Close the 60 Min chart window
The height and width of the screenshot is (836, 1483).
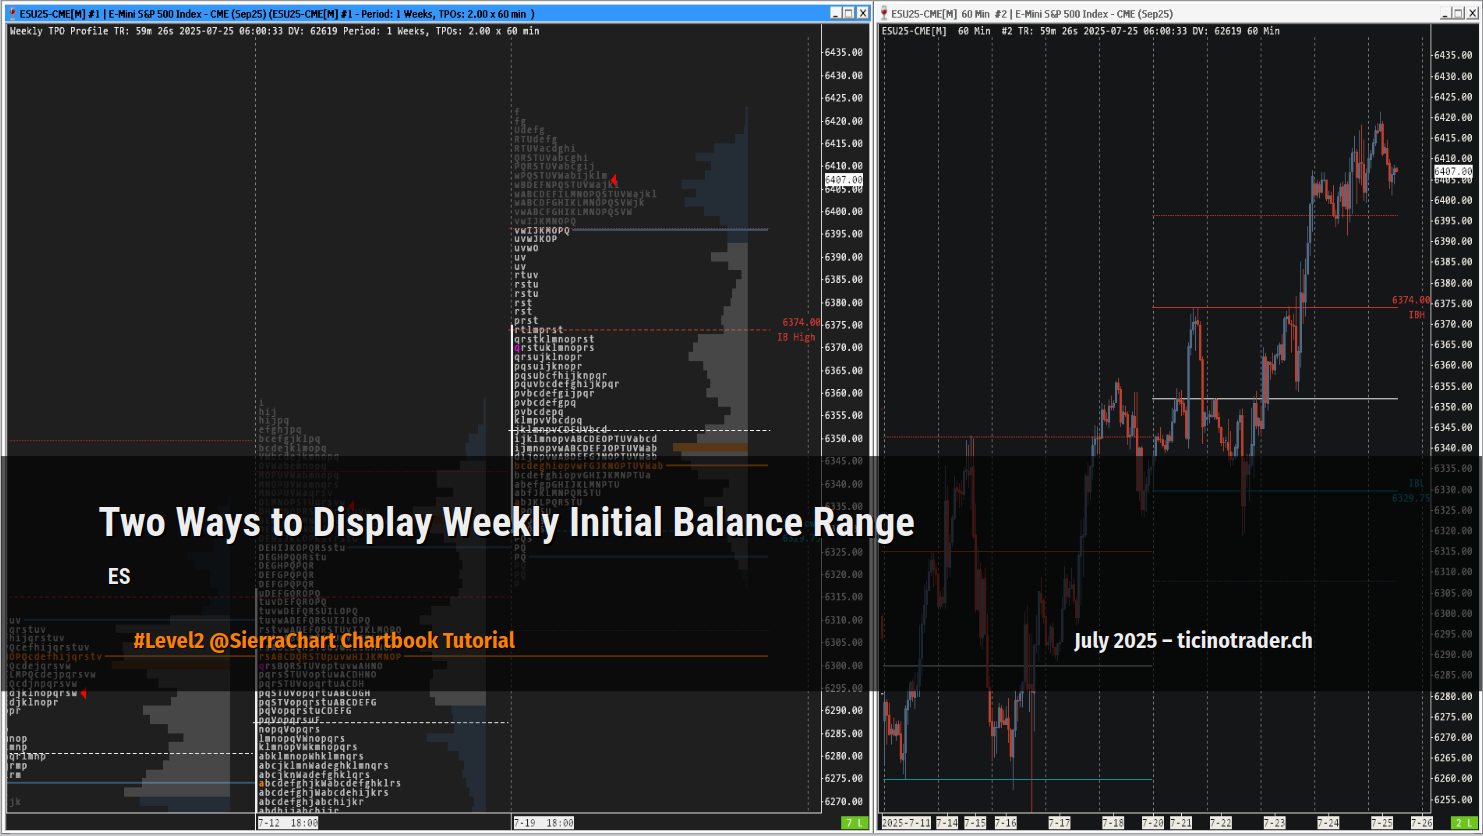(1471, 13)
